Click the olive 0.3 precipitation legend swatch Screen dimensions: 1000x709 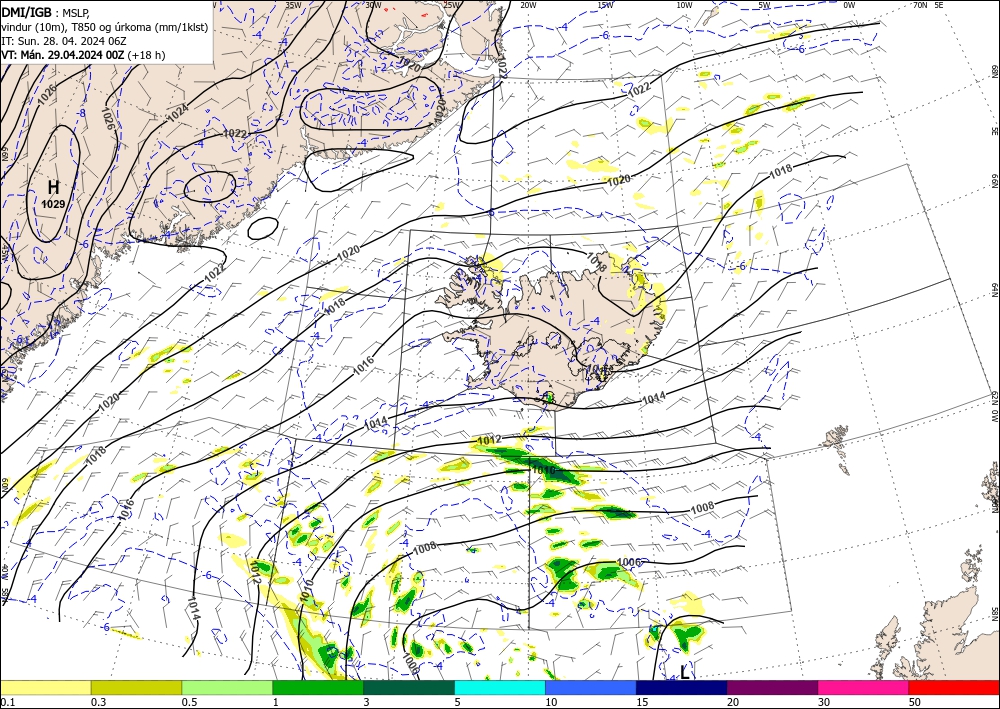(x=136, y=687)
